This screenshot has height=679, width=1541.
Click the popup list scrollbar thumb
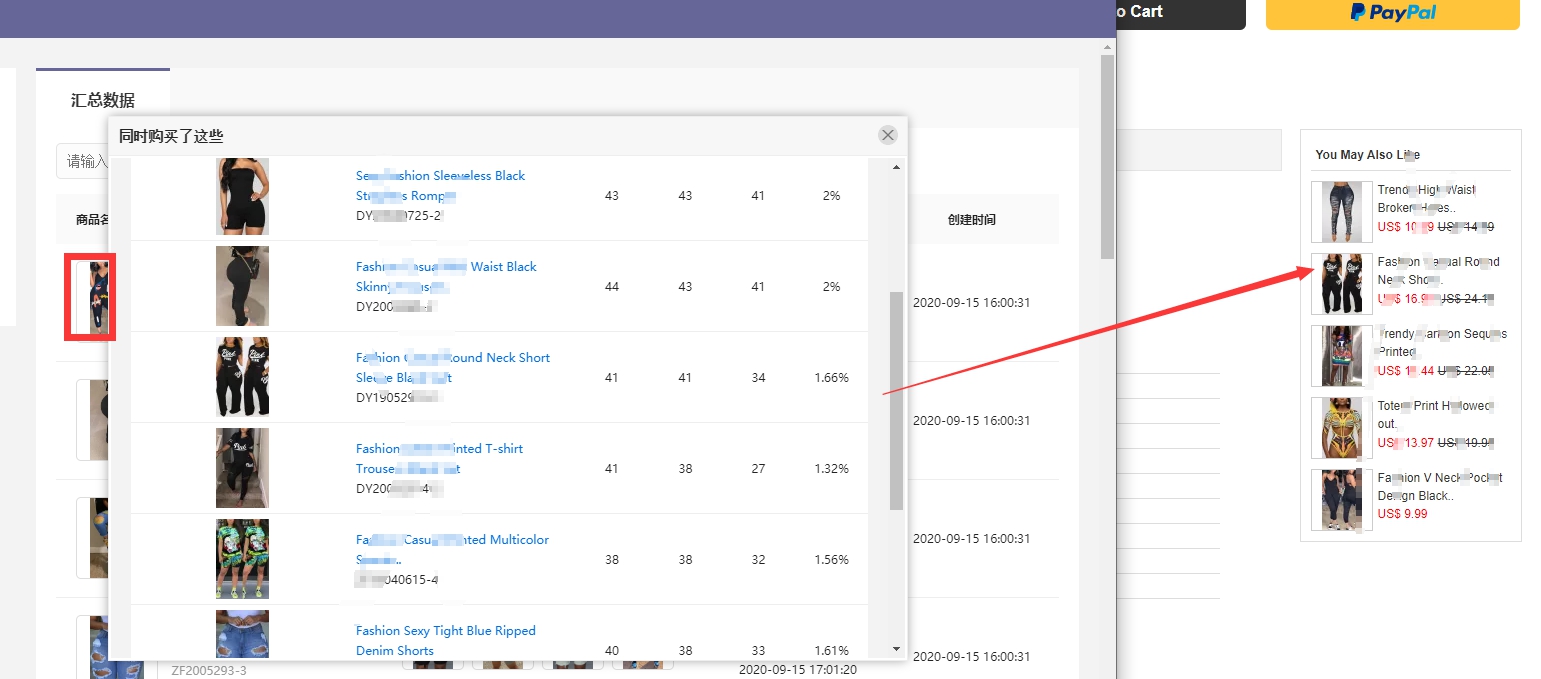point(896,400)
